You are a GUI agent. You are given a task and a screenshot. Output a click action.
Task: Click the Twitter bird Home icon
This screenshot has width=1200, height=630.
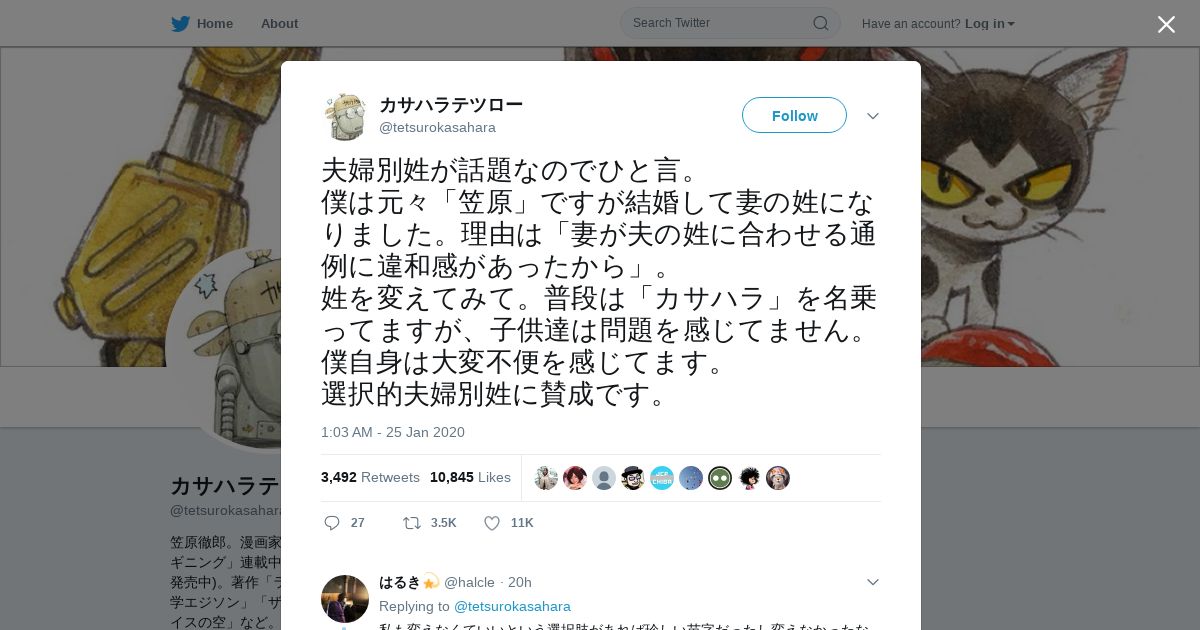[x=180, y=23]
